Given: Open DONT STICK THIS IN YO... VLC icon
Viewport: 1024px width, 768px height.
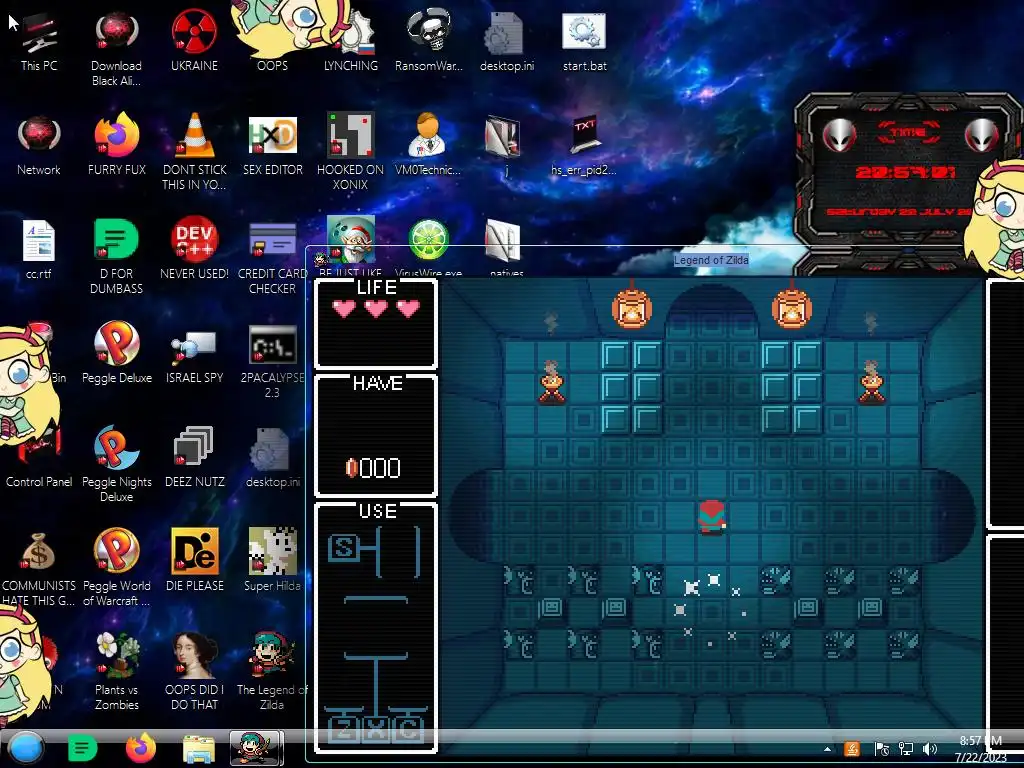Looking at the screenshot, I should [x=194, y=152].
